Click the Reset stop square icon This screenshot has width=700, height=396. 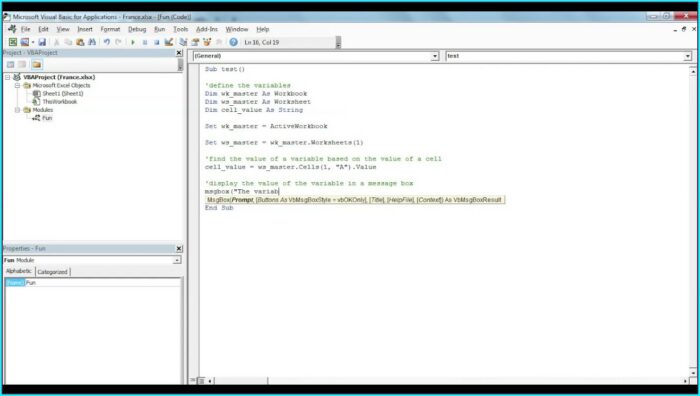157,42
